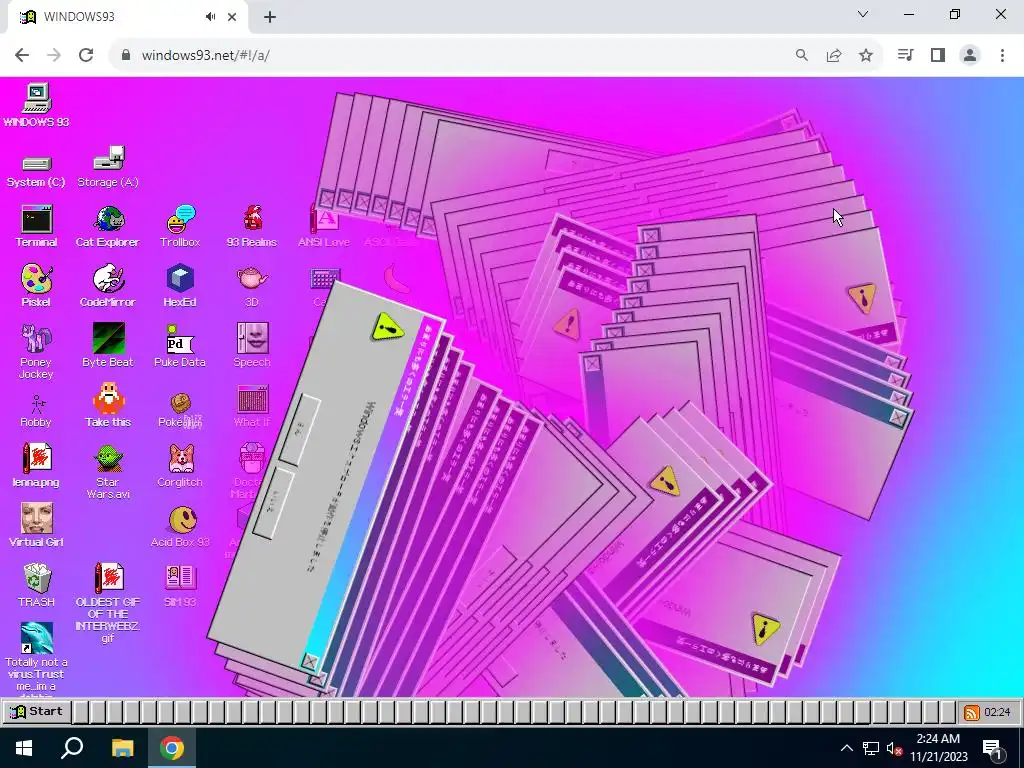Image resolution: width=1024 pixels, height=768 pixels.
Task: Launch the Terminal desktop icon
Action: pyautogui.click(x=37, y=219)
